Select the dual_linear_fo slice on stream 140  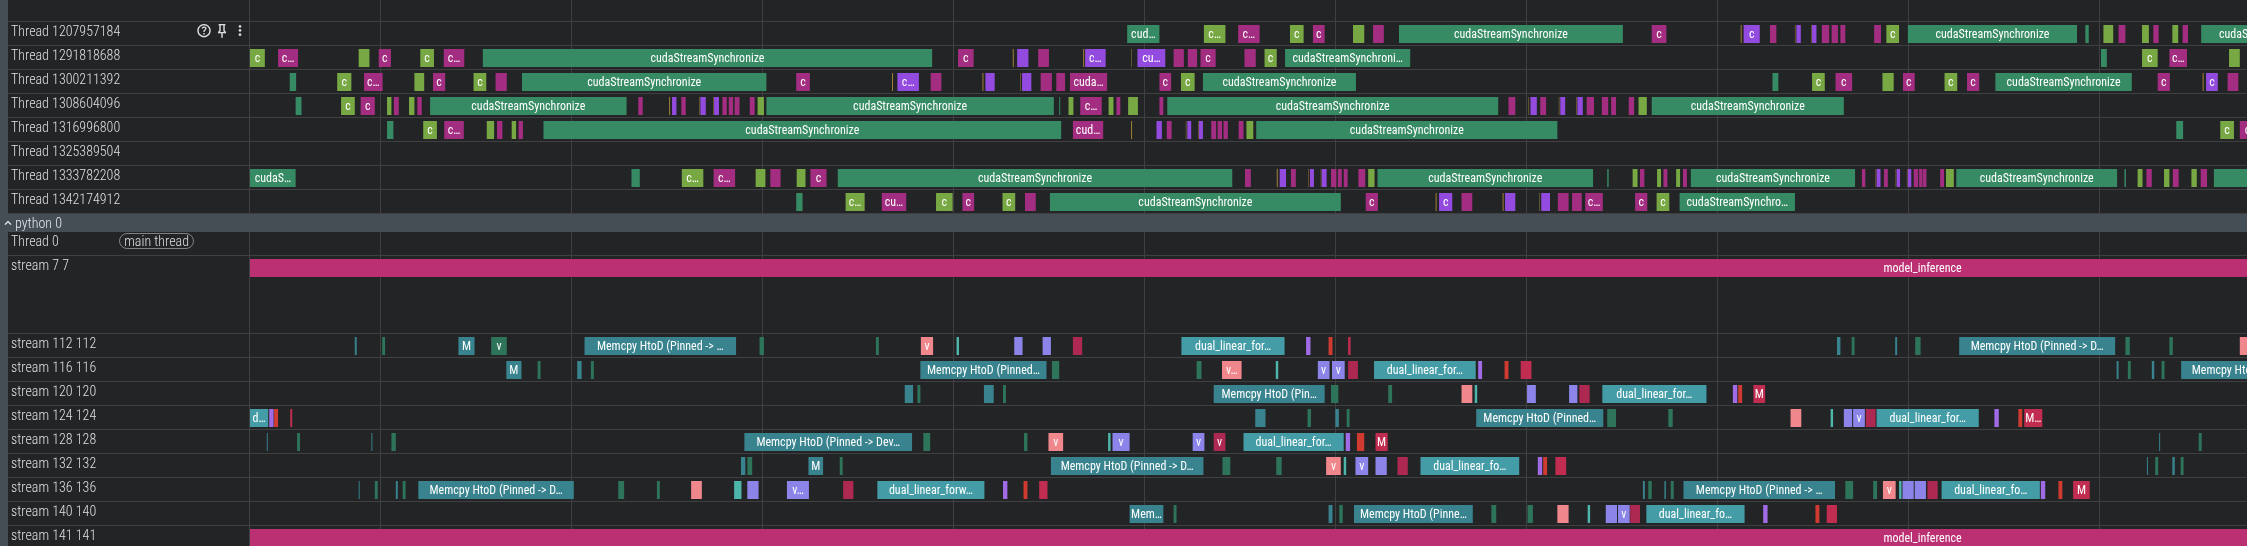1694,514
